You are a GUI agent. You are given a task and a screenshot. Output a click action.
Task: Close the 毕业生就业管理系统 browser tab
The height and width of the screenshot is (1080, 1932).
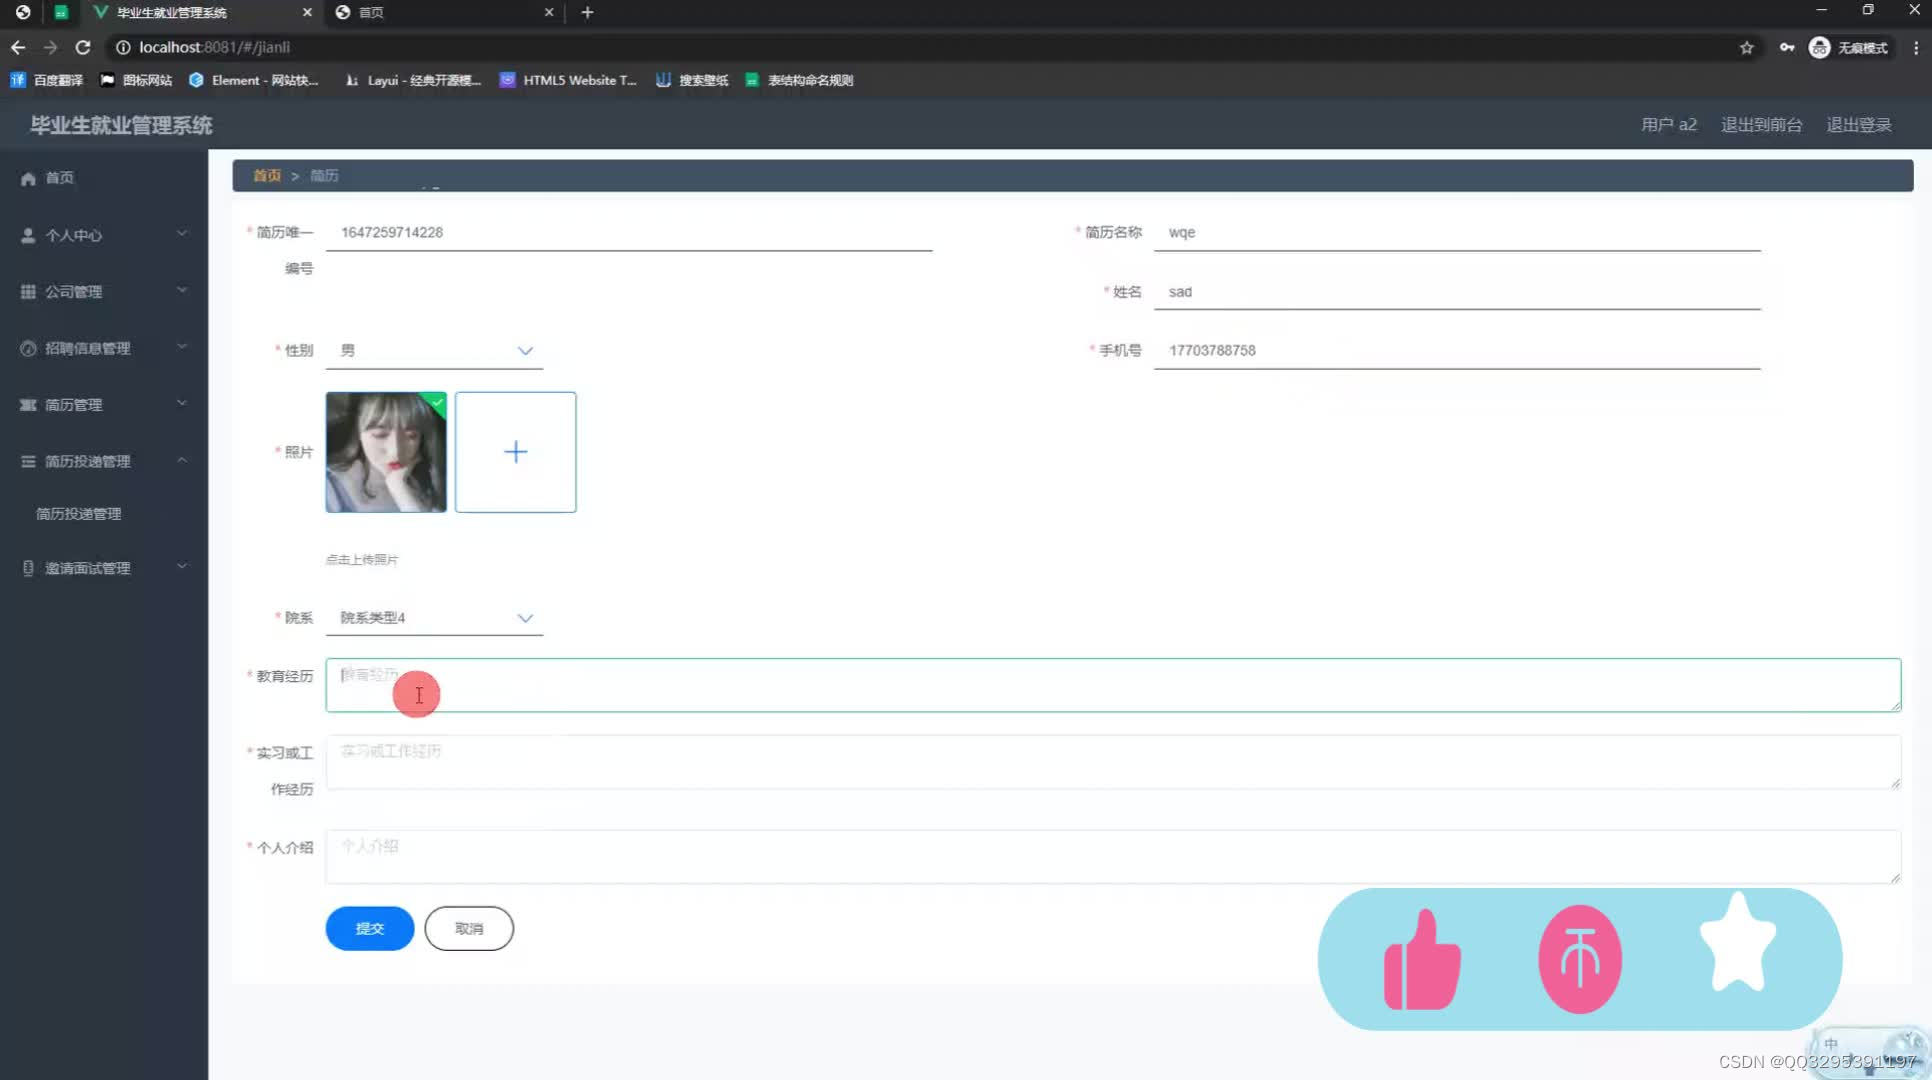point(307,12)
